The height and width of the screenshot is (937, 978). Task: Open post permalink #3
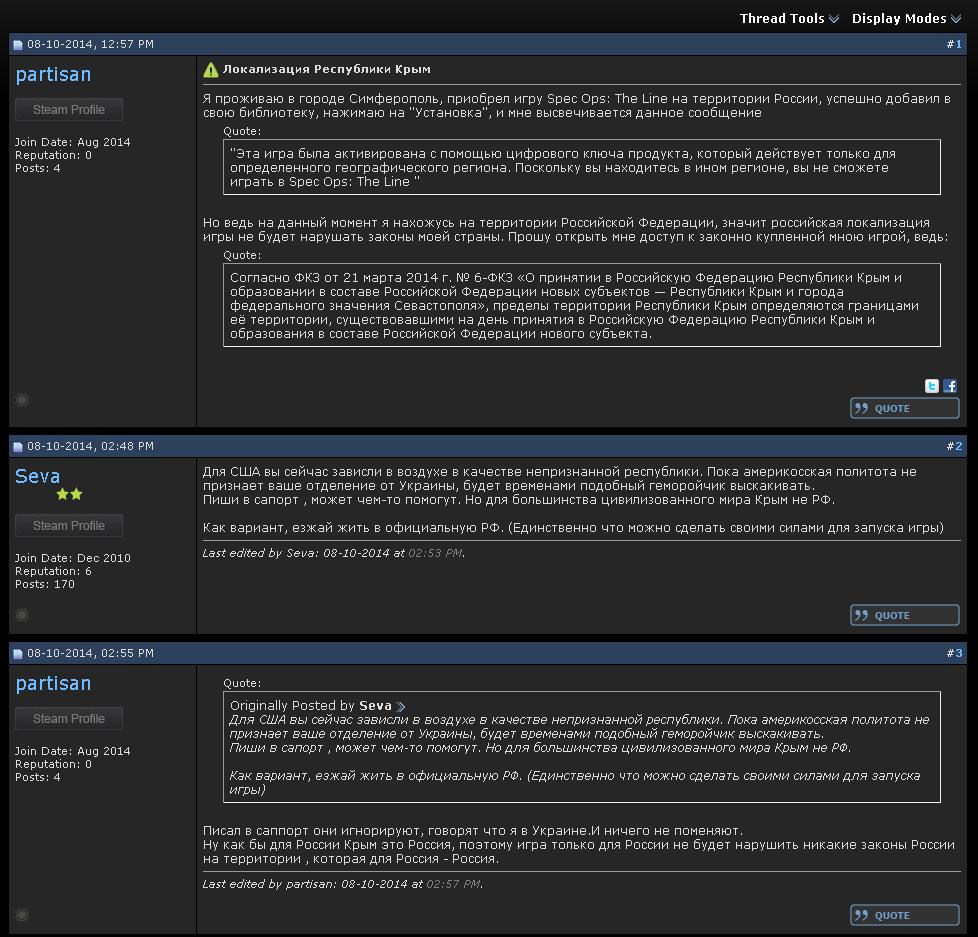[954, 653]
